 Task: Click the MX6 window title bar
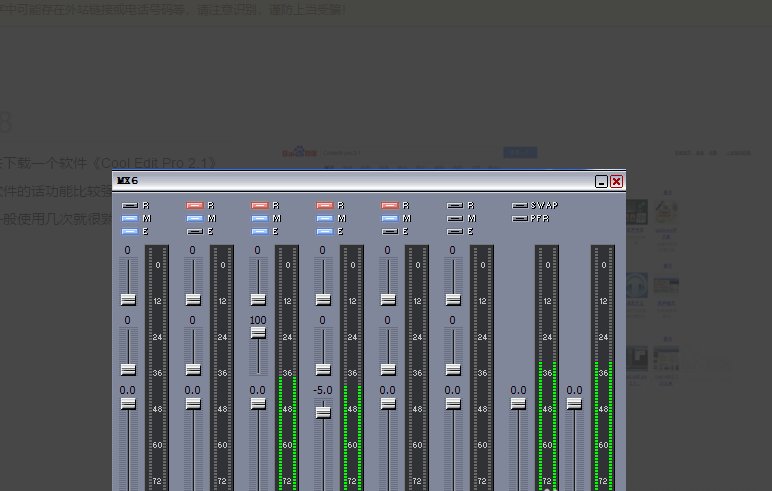[350, 181]
